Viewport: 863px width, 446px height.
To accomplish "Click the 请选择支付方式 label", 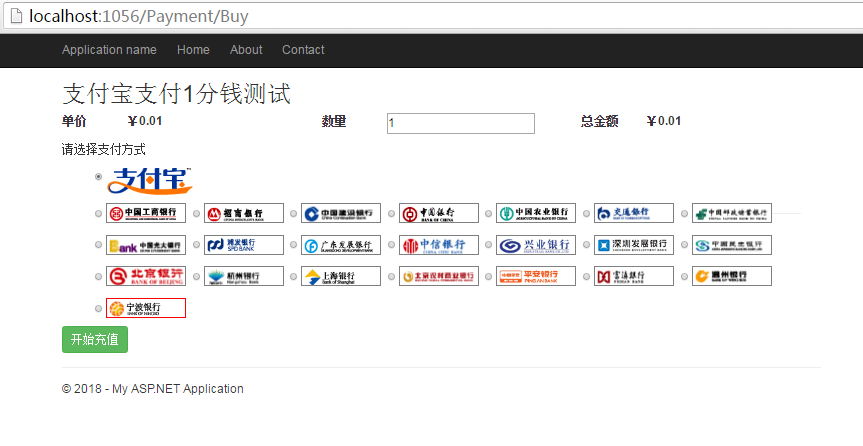I will [x=103, y=149].
